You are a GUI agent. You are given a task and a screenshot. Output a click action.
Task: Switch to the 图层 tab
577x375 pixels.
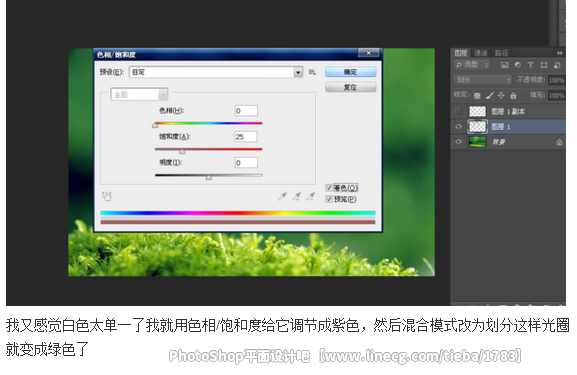point(460,53)
